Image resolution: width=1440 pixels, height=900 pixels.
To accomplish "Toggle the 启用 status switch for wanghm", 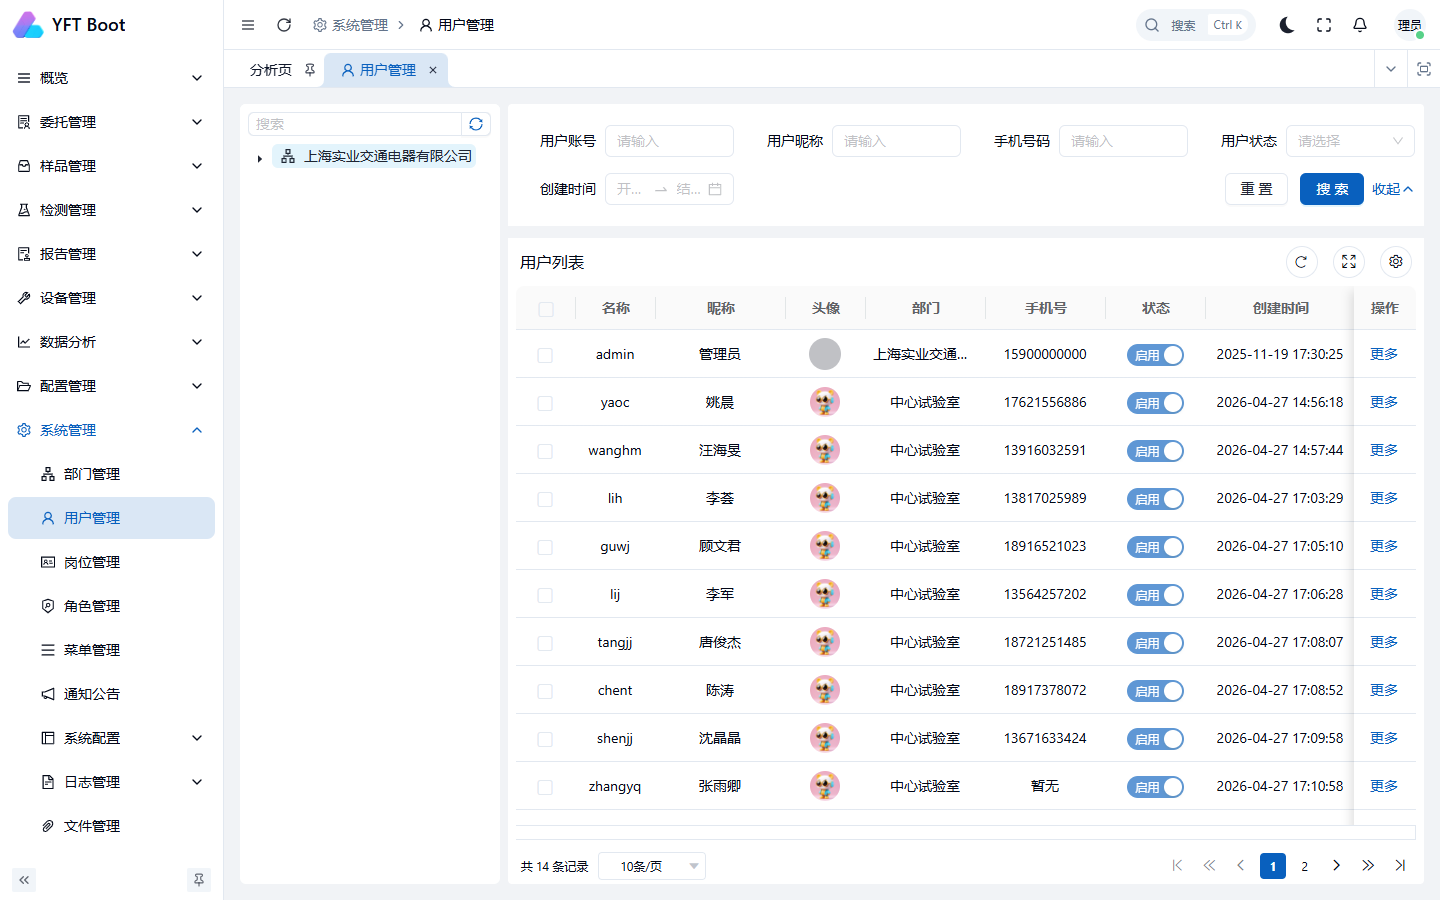I will (1155, 451).
